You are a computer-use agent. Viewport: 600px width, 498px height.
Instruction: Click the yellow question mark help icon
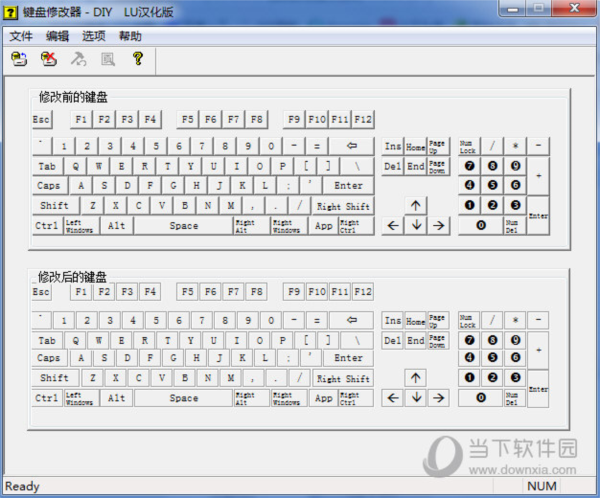click(138, 59)
